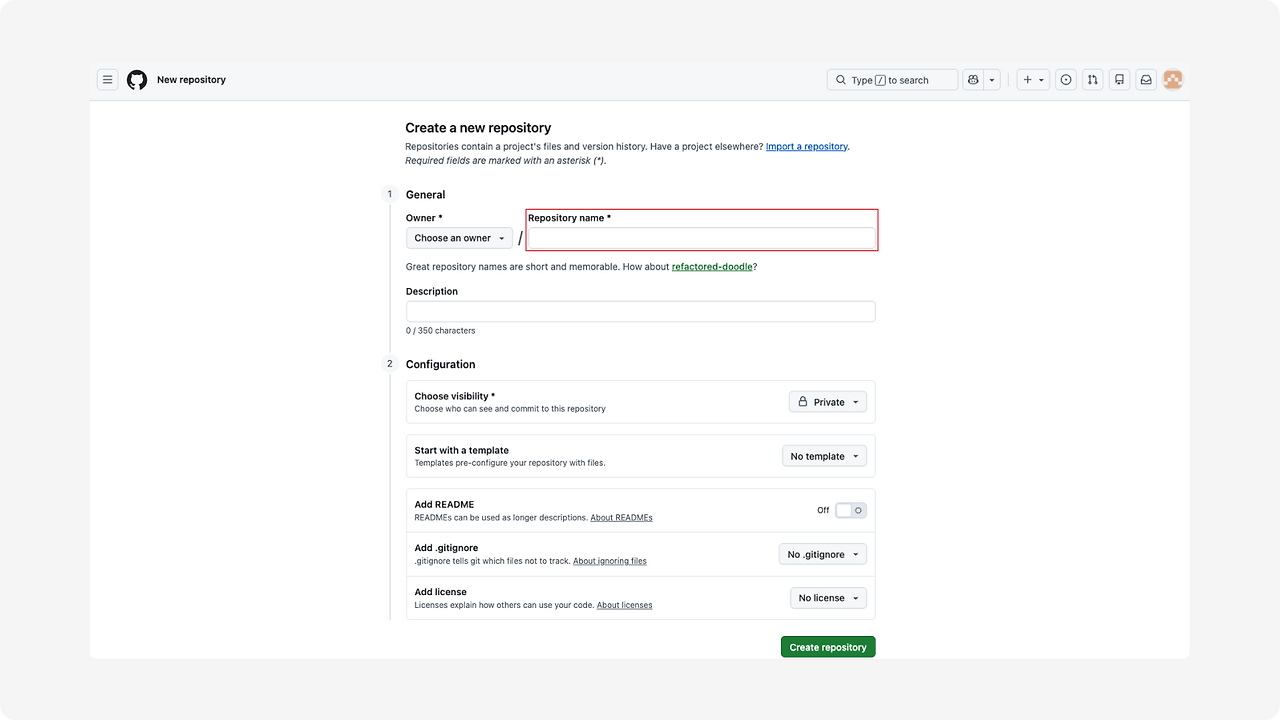
Task: Follow the Import a repository link
Action: coord(806,146)
